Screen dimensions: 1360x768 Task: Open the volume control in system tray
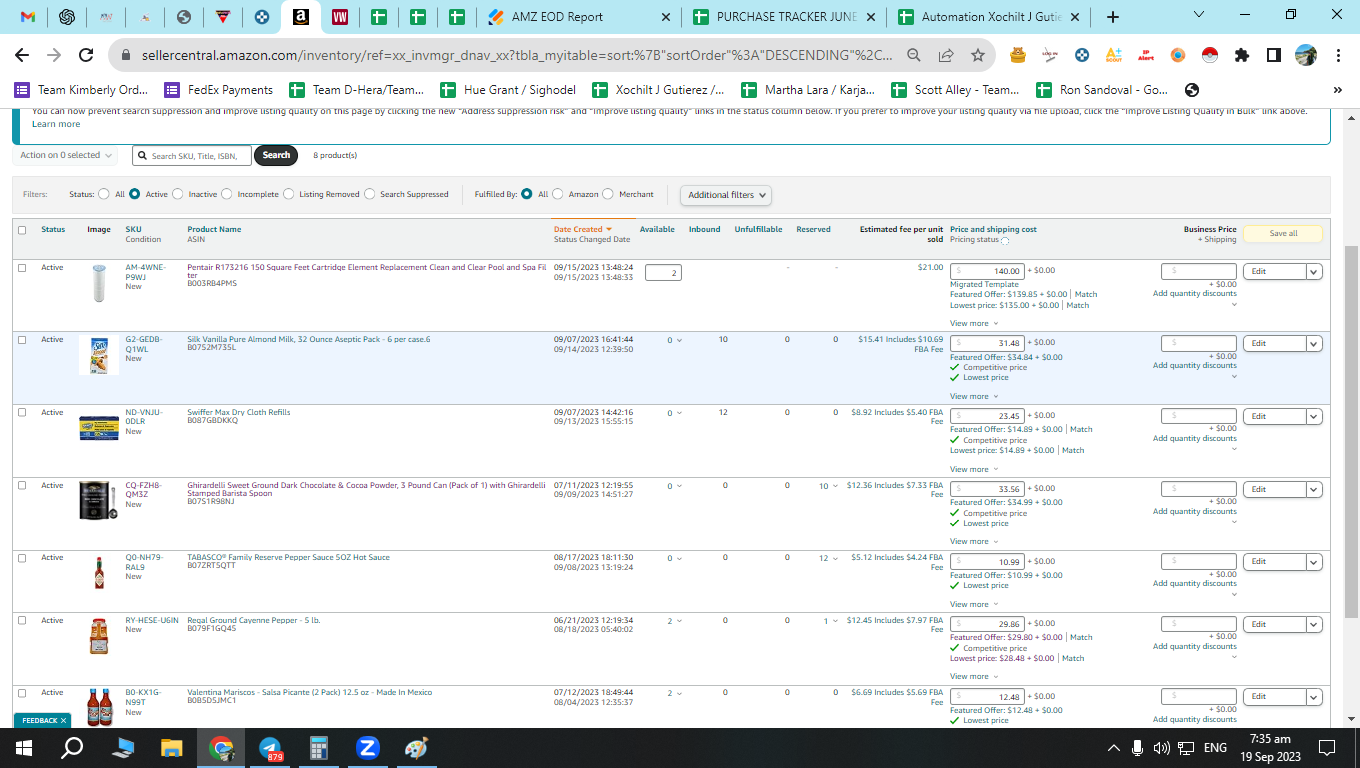point(1161,748)
